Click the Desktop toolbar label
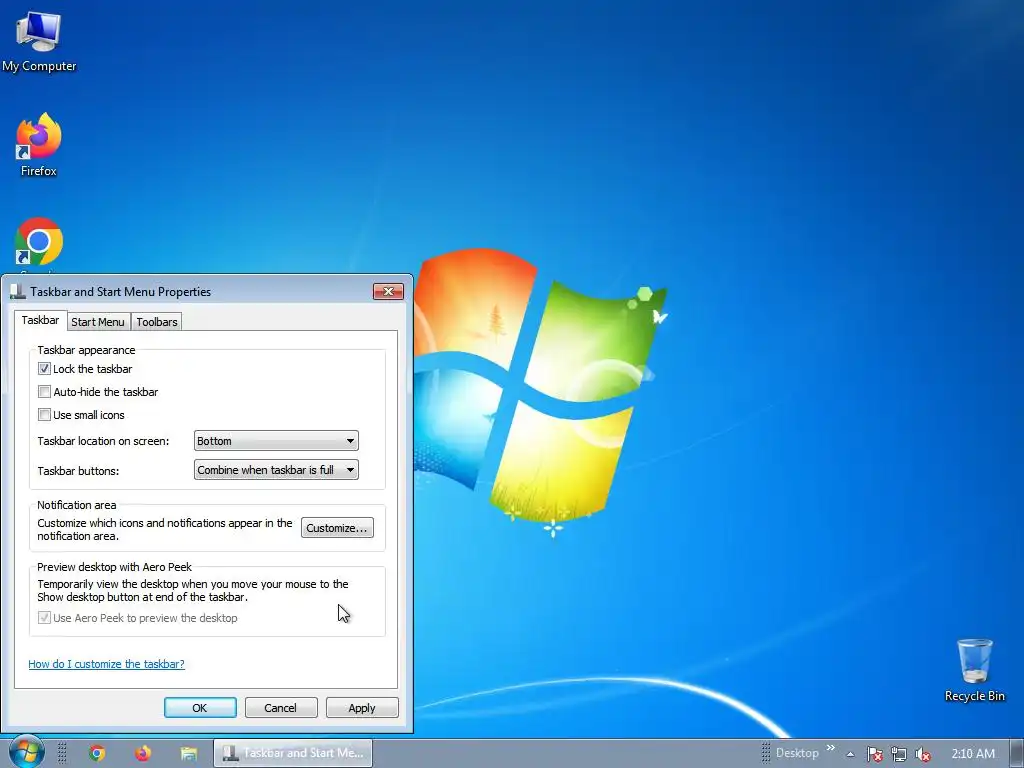Screen dimensions: 1024x768 797,753
